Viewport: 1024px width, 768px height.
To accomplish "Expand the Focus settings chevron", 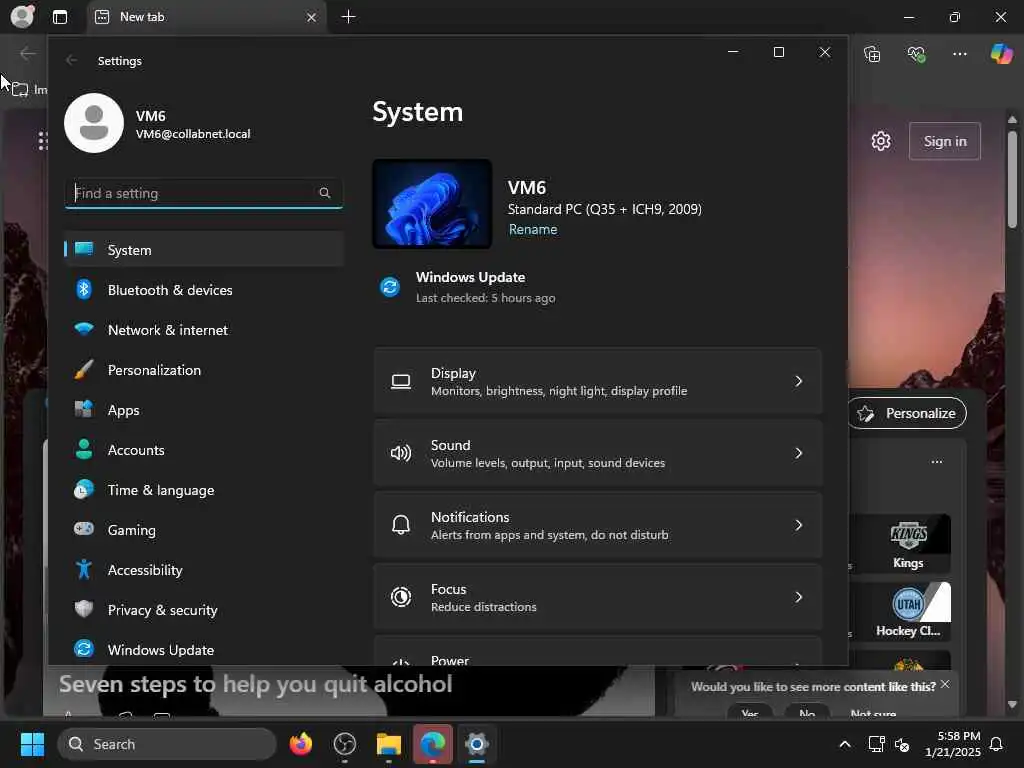I will tap(798, 597).
